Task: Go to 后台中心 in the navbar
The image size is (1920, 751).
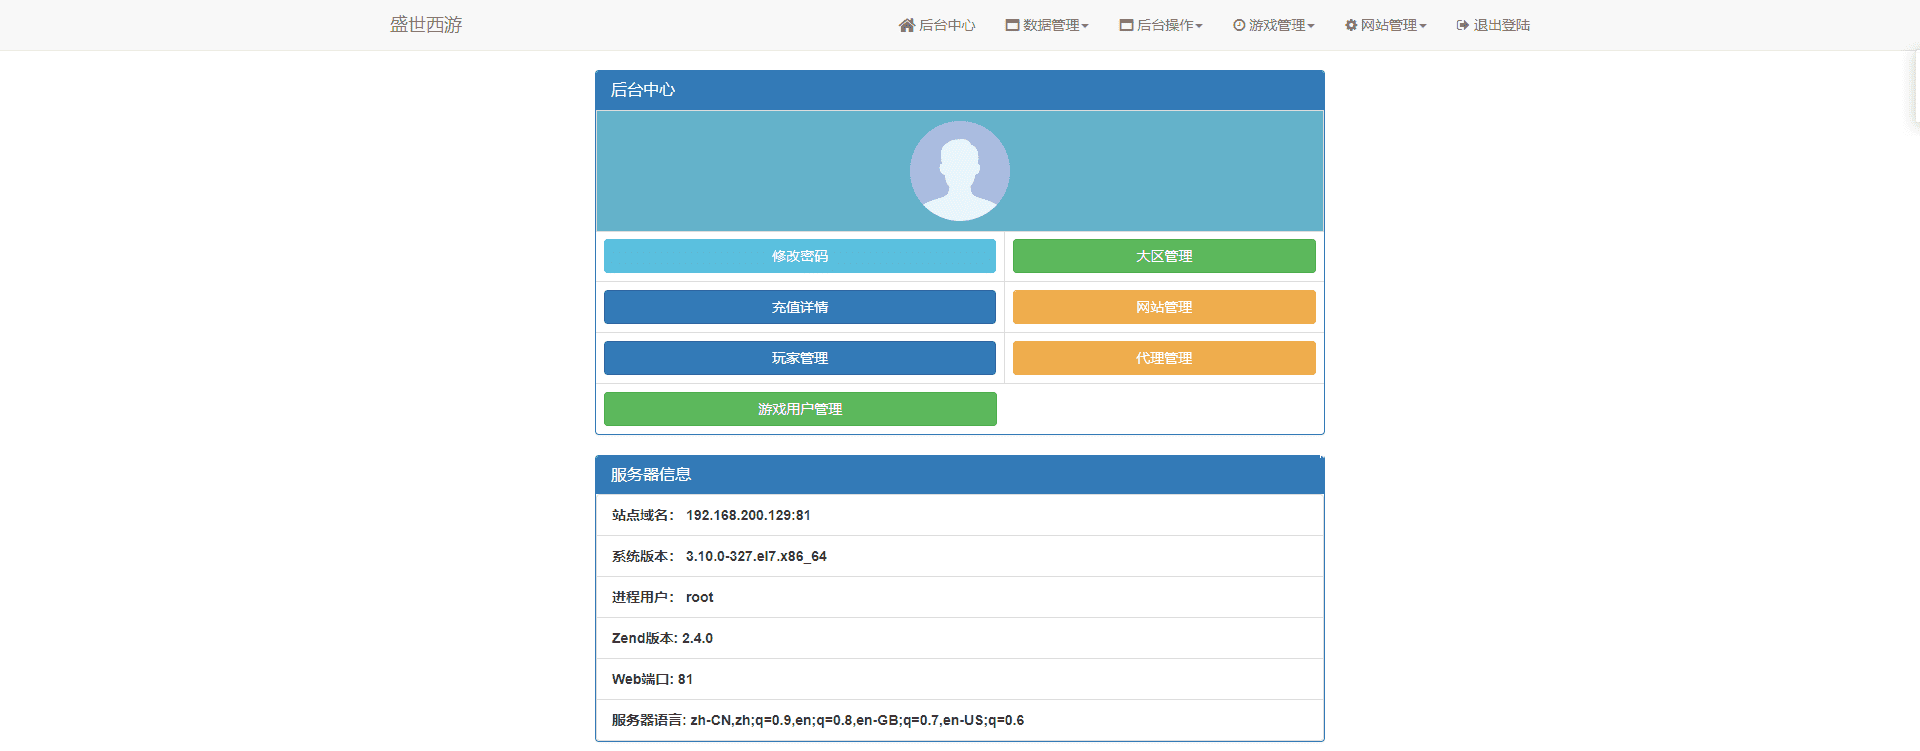Action: point(947,25)
